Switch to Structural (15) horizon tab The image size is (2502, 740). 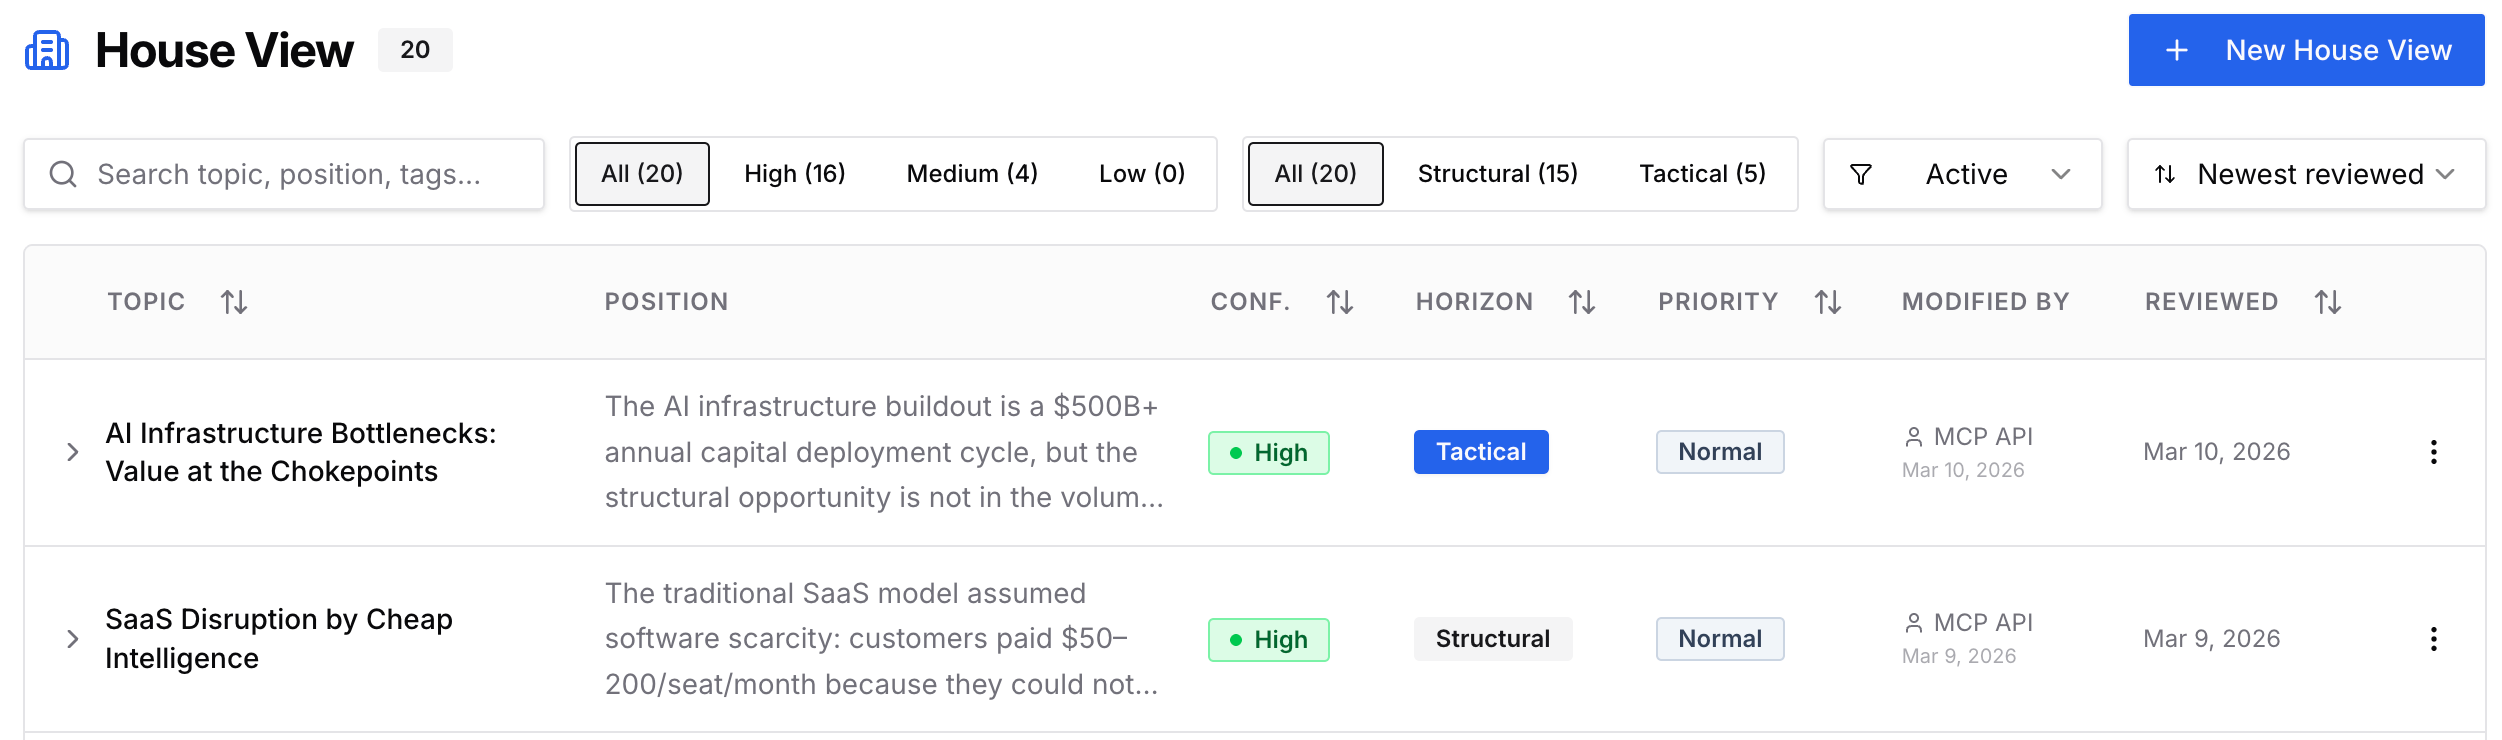coord(1498,174)
